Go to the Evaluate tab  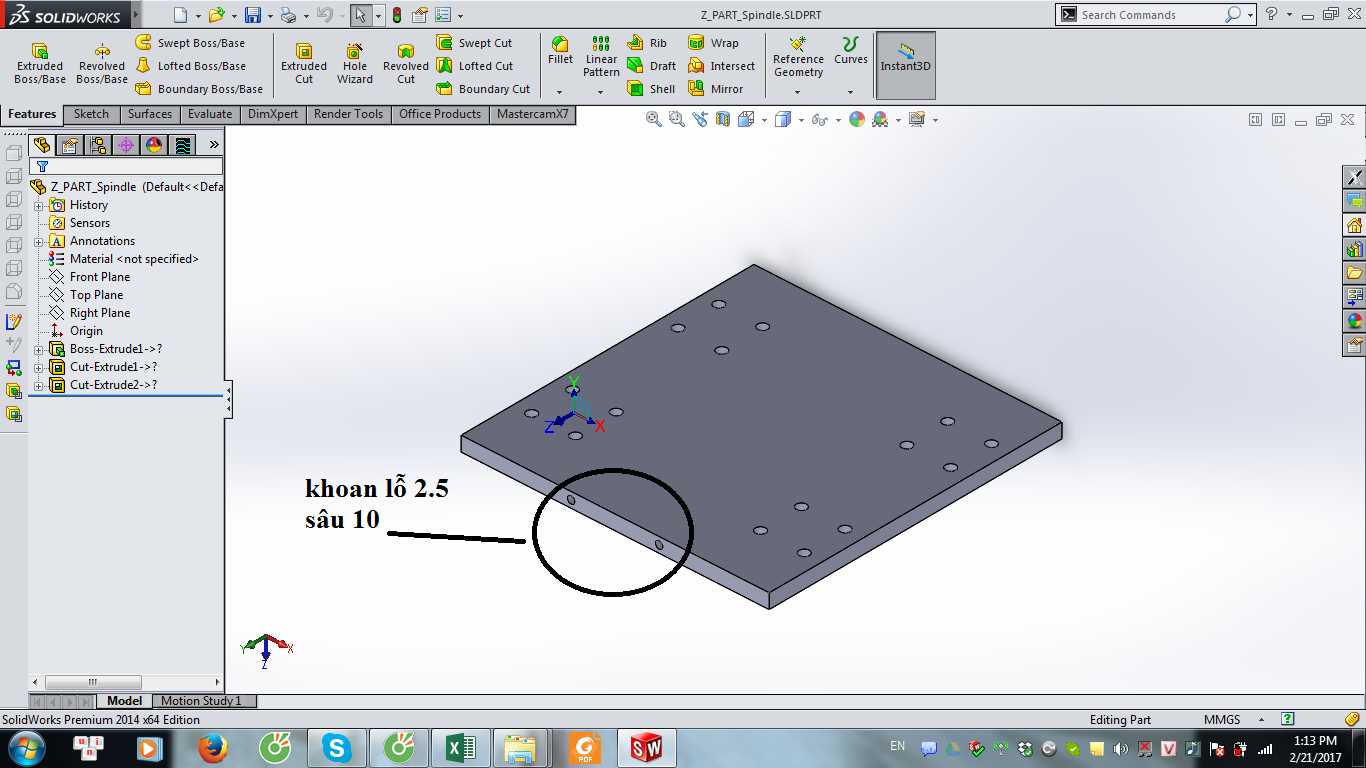coord(210,114)
